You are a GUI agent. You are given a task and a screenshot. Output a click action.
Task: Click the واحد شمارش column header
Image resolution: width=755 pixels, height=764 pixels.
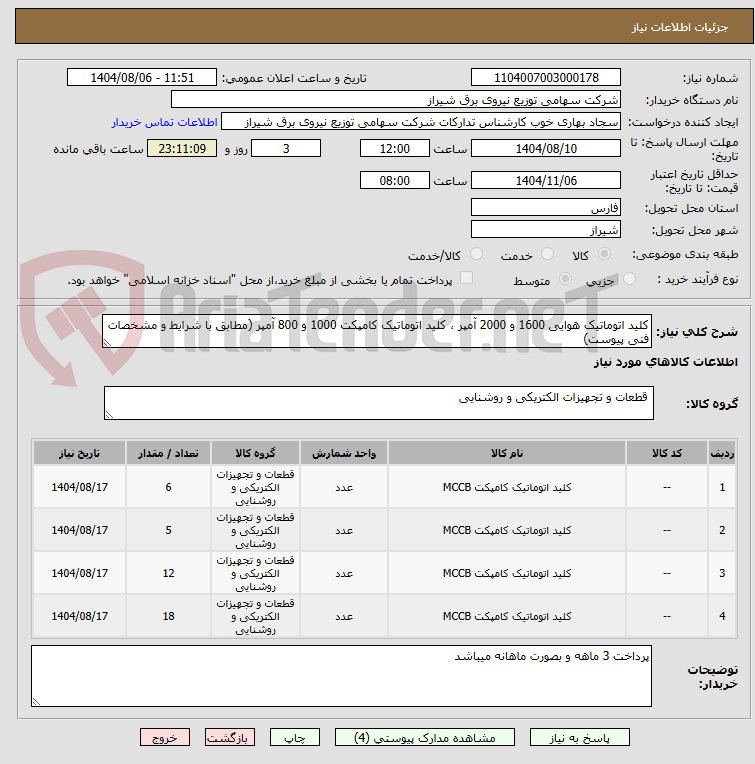click(344, 453)
